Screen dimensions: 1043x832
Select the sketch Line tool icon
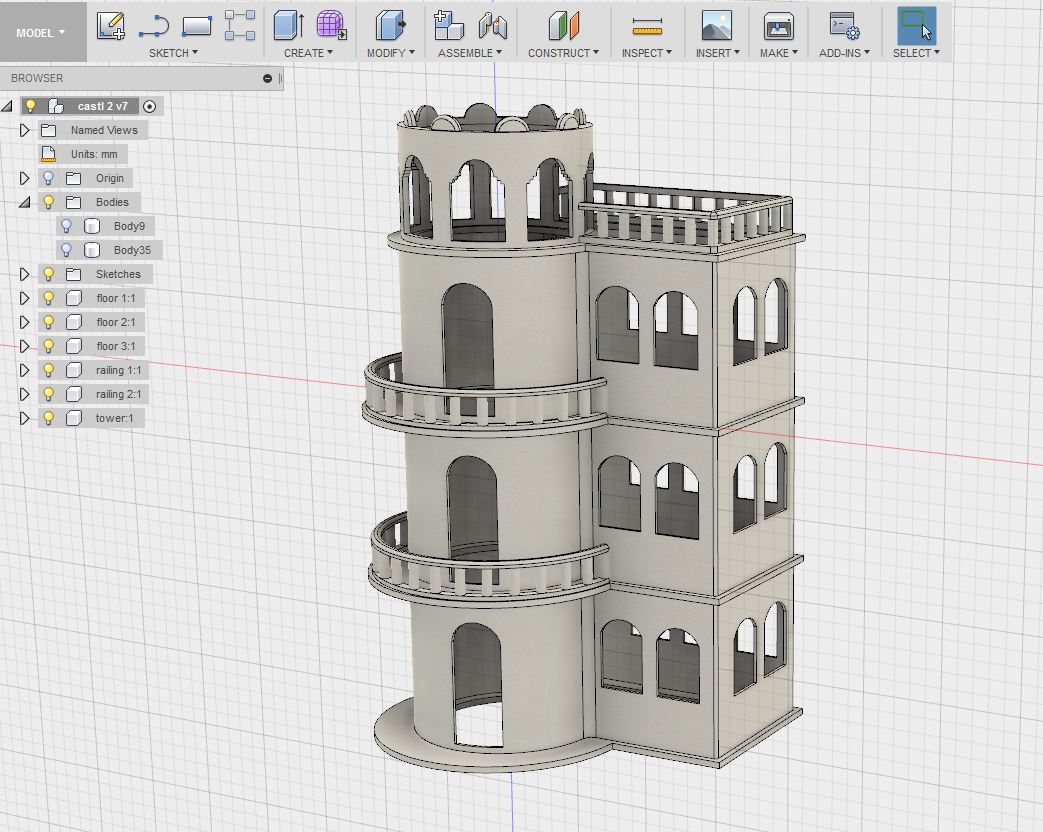tap(154, 27)
